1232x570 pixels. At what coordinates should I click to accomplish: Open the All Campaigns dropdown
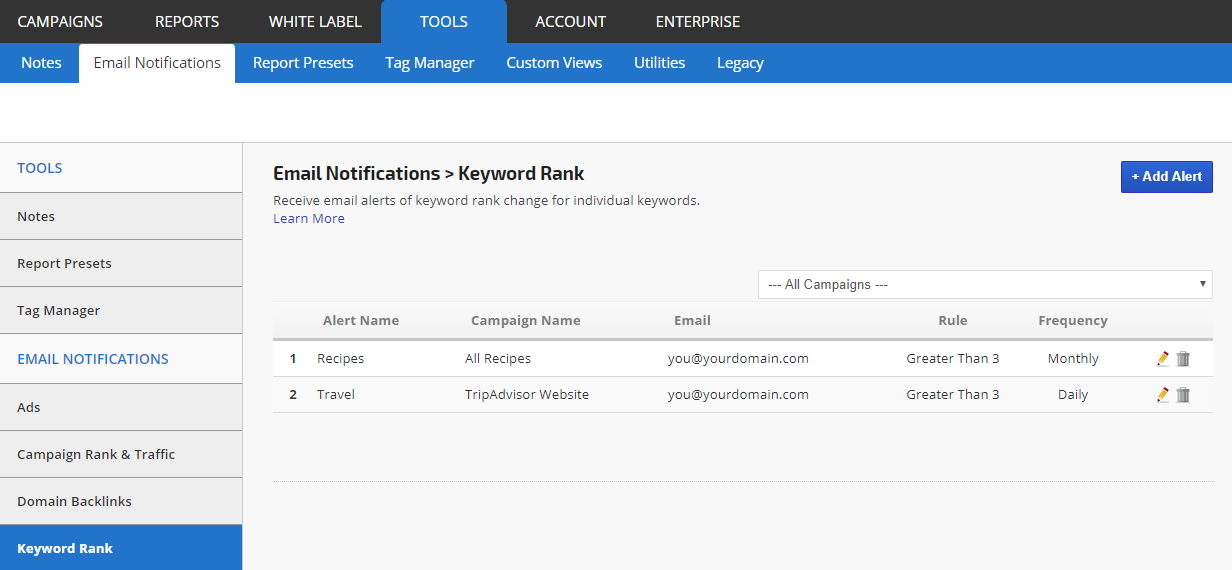coord(984,285)
